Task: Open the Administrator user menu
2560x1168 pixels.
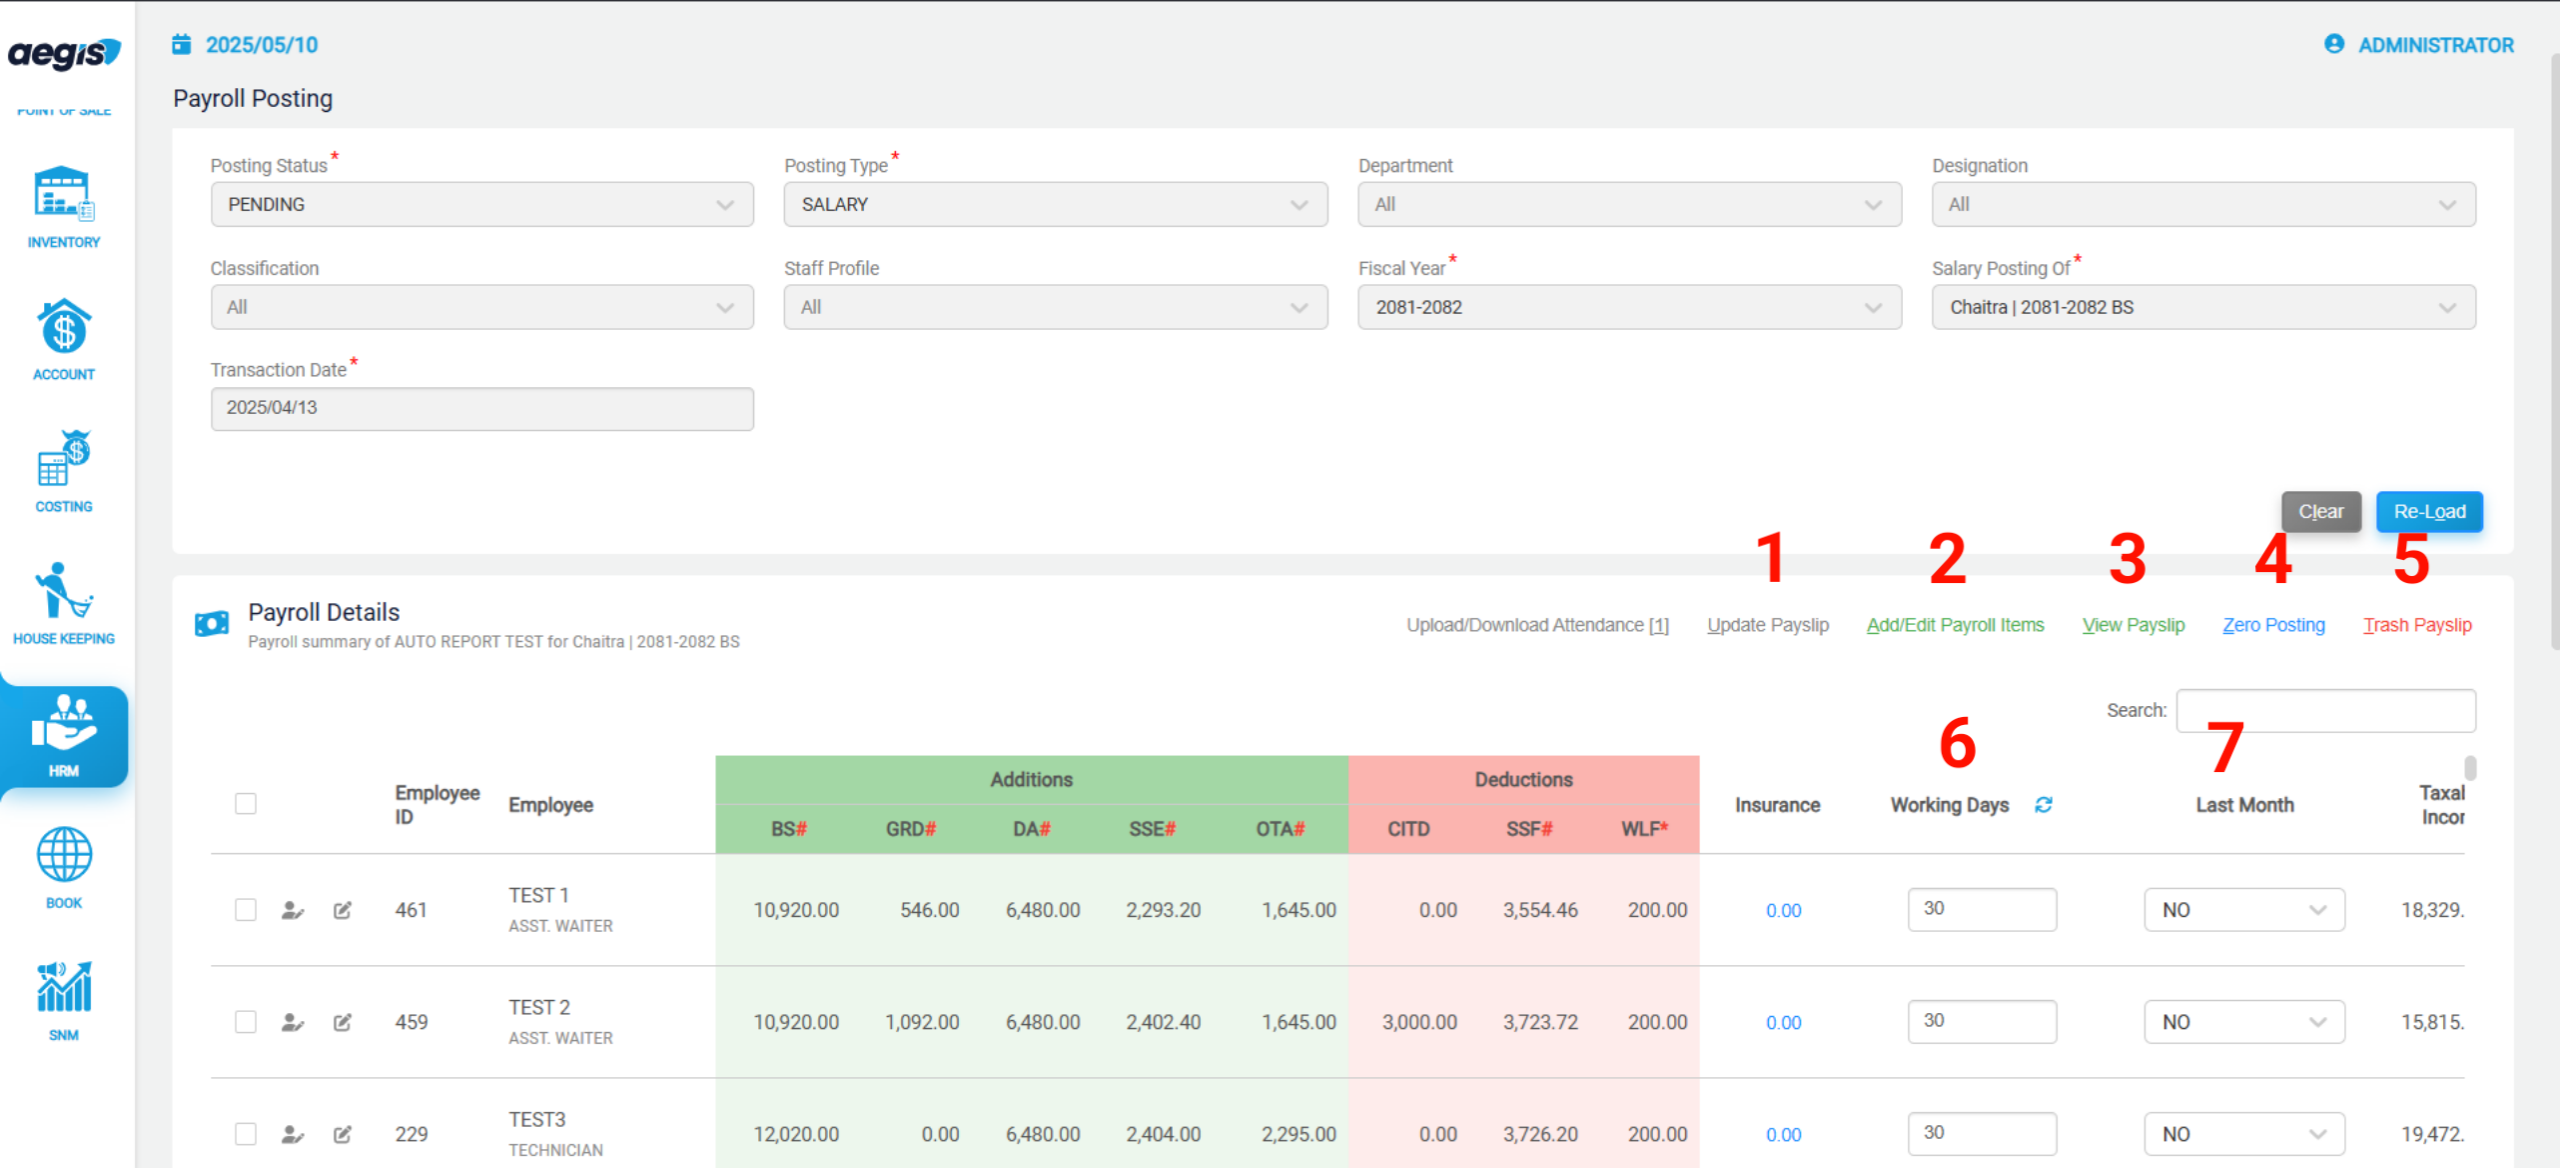Action: point(2418,45)
